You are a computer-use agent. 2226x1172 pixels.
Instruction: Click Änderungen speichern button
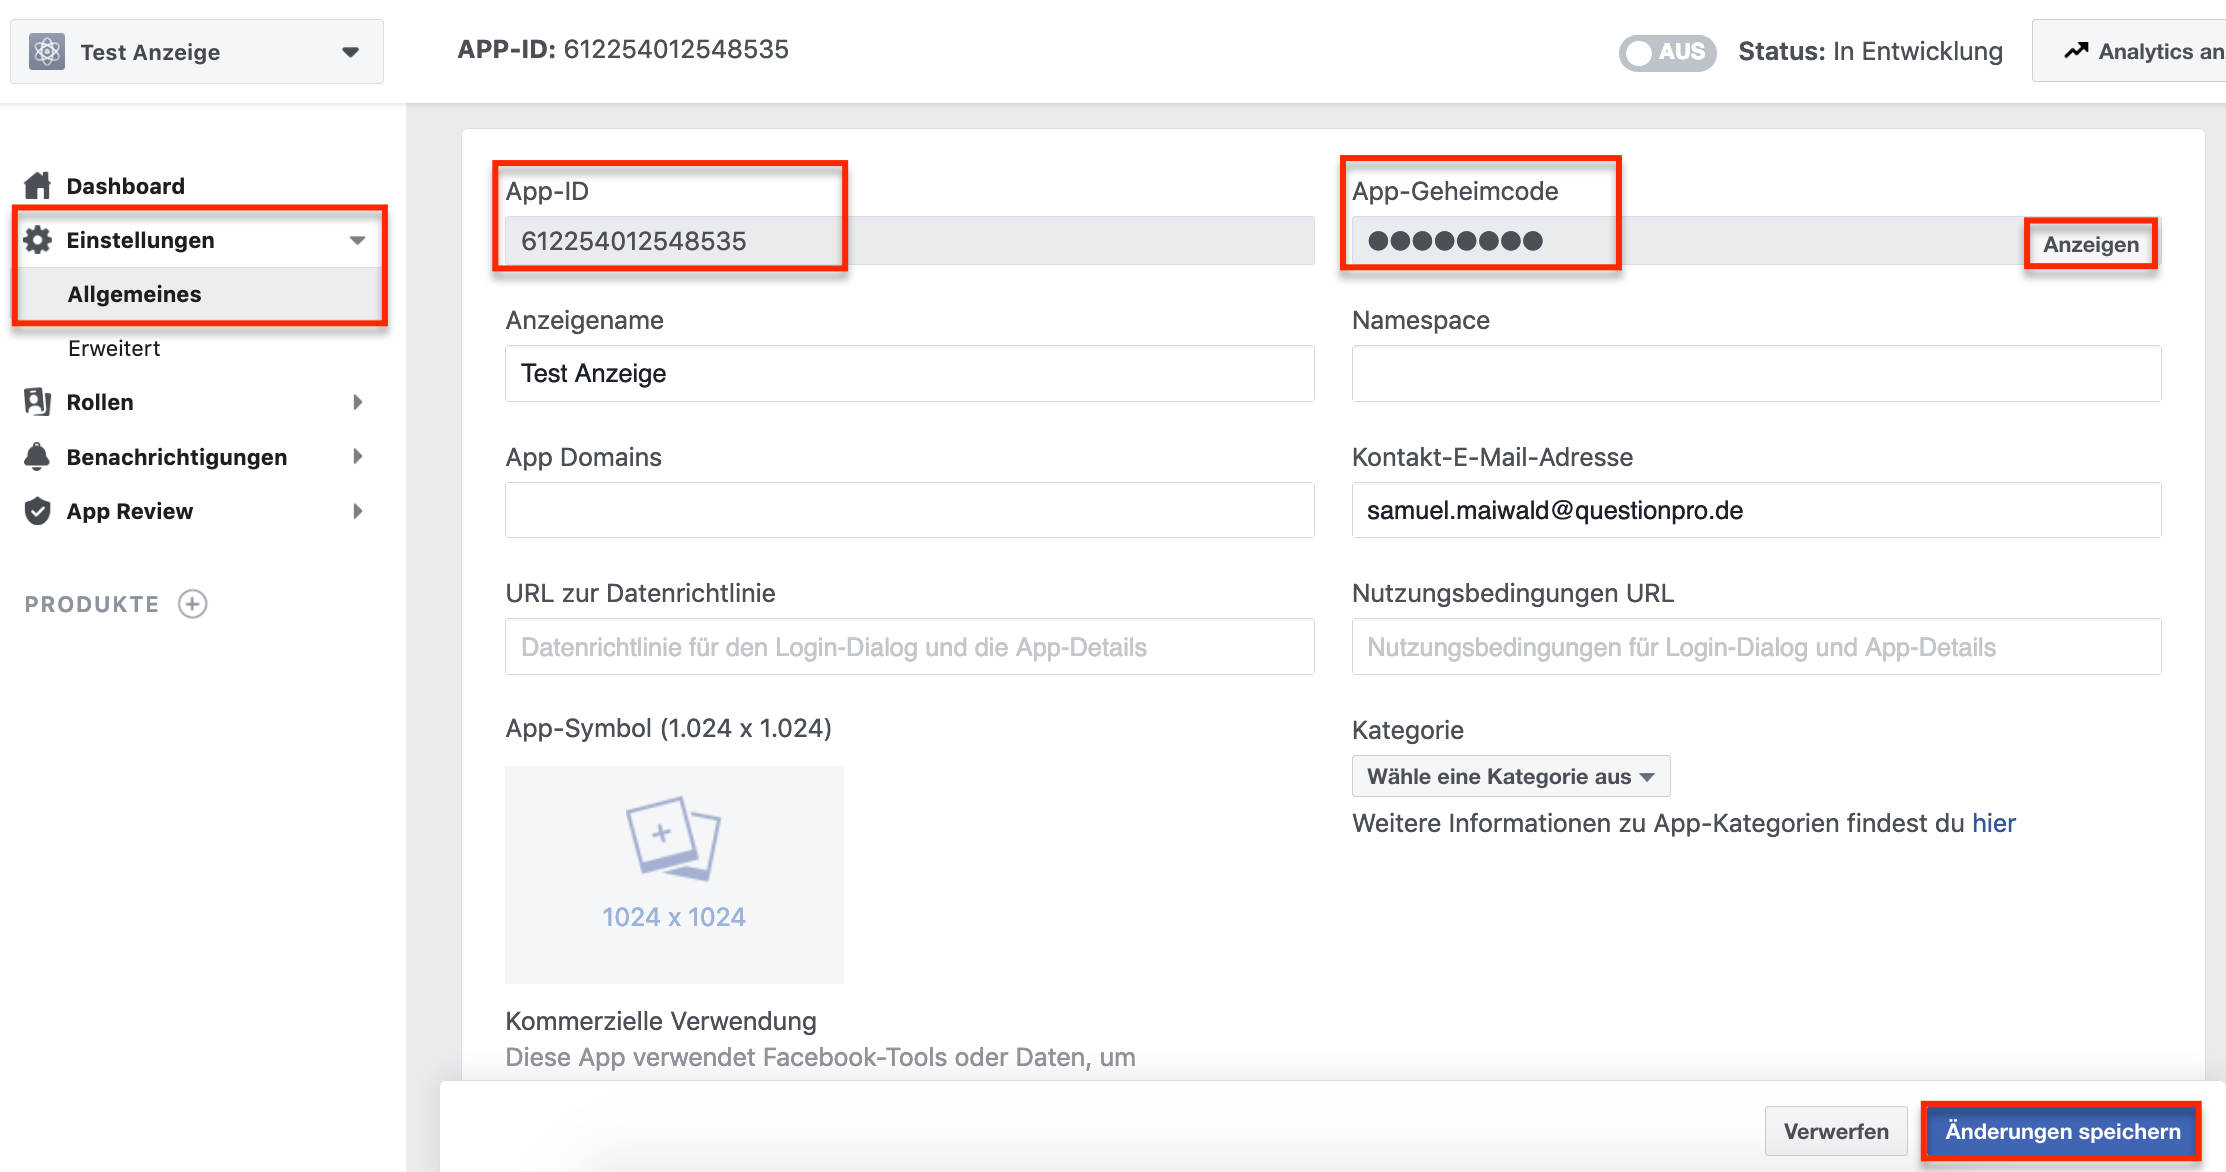coord(2062,1131)
